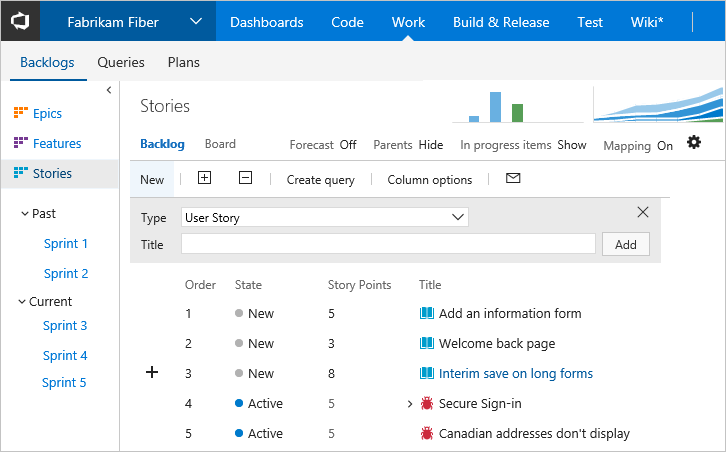The height and width of the screenshot is (452, 726).
Task: Close the new item panel
Action: [643, 212]
